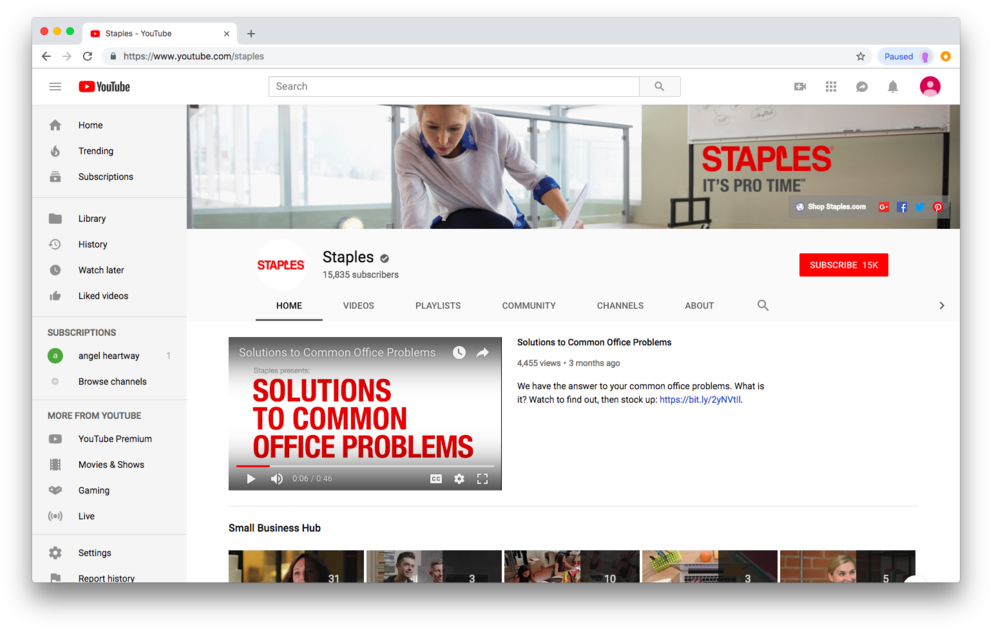The image size is (991, 630).
Task: Open Movies & Shows
Action: pos(109,464)
